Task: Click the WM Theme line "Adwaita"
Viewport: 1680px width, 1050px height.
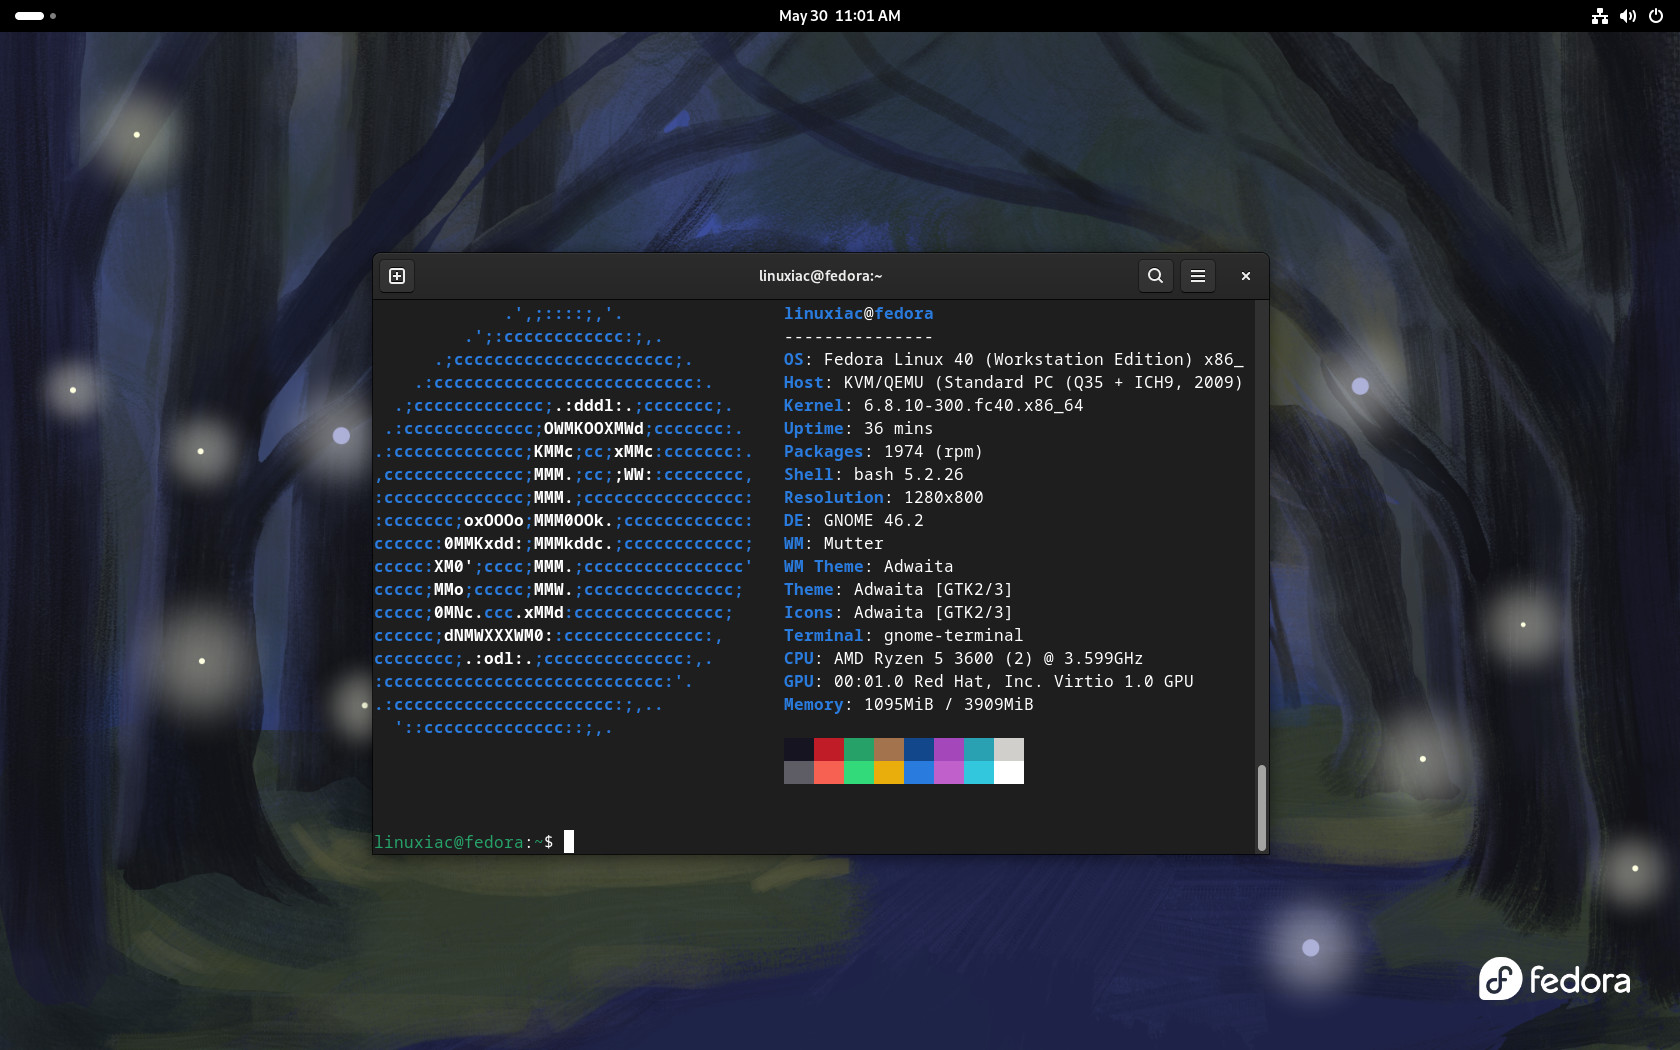Action: [869, 567]
